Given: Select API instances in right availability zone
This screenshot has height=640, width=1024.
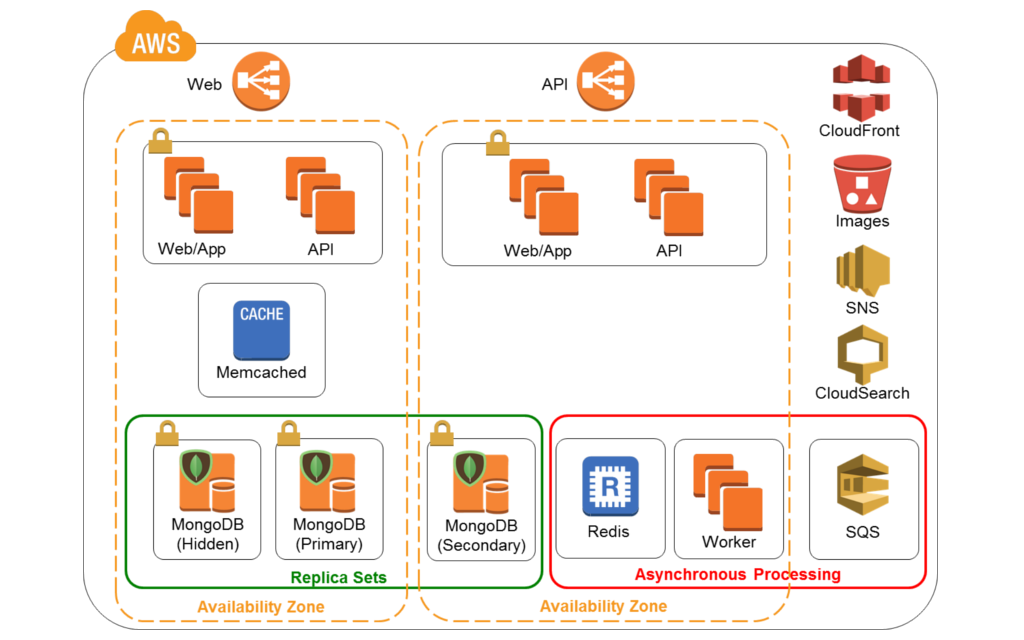Looking at the screenshot, I should tap(669, 197).
